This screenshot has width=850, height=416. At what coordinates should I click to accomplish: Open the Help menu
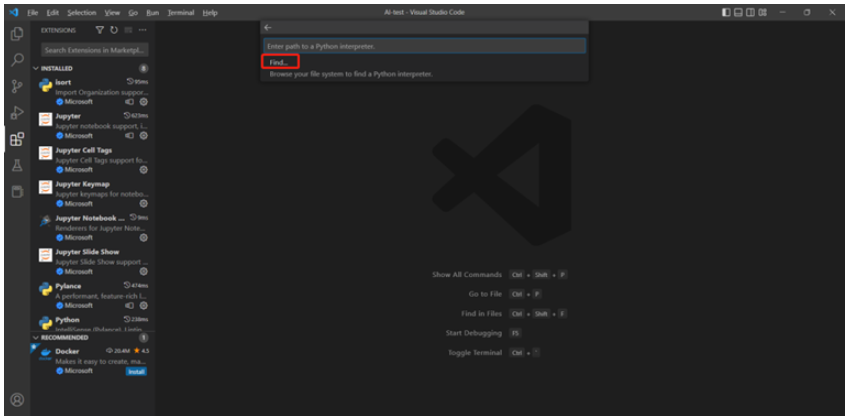coord(210,12)
